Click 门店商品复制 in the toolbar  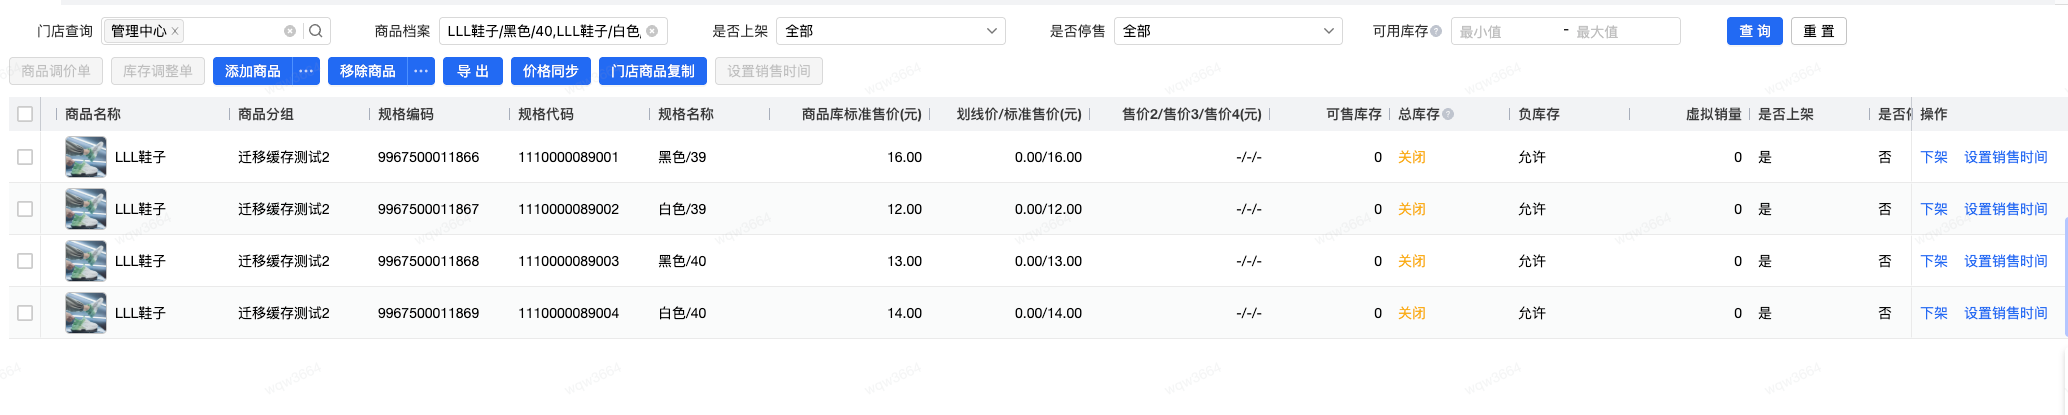click(x=653, y=71)
